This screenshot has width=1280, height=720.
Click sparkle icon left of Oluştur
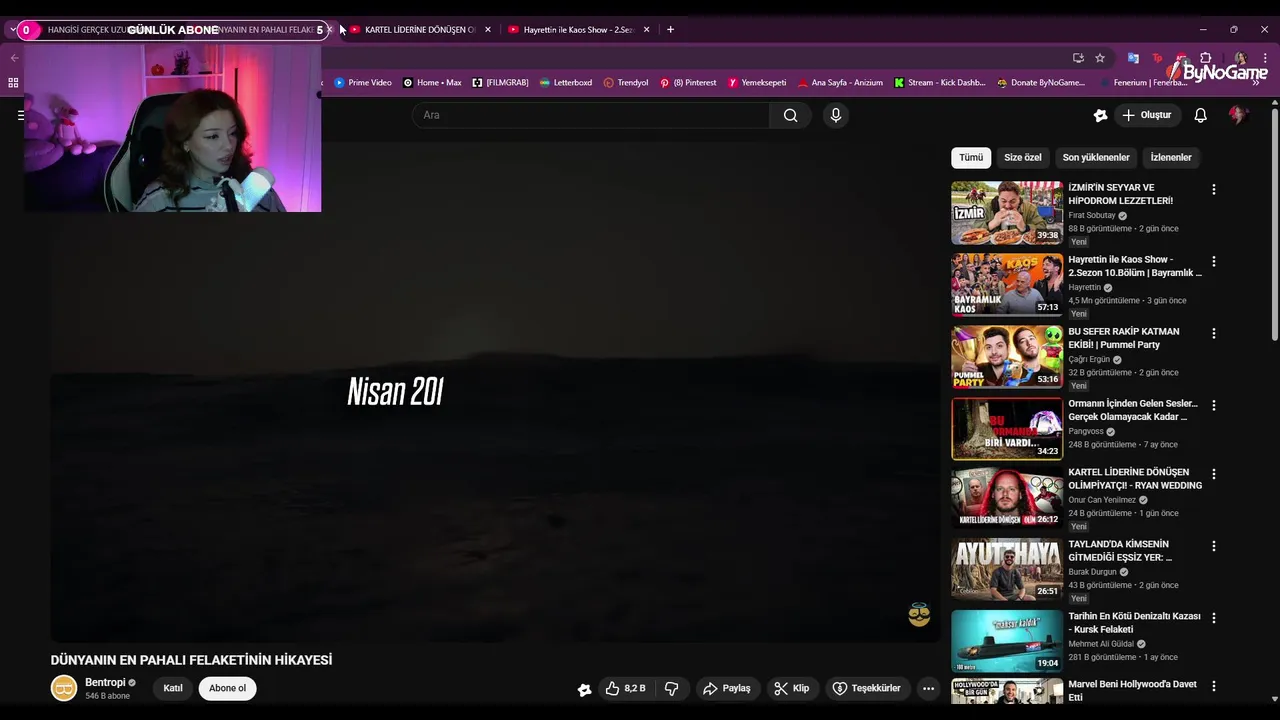coord(1100,115)
